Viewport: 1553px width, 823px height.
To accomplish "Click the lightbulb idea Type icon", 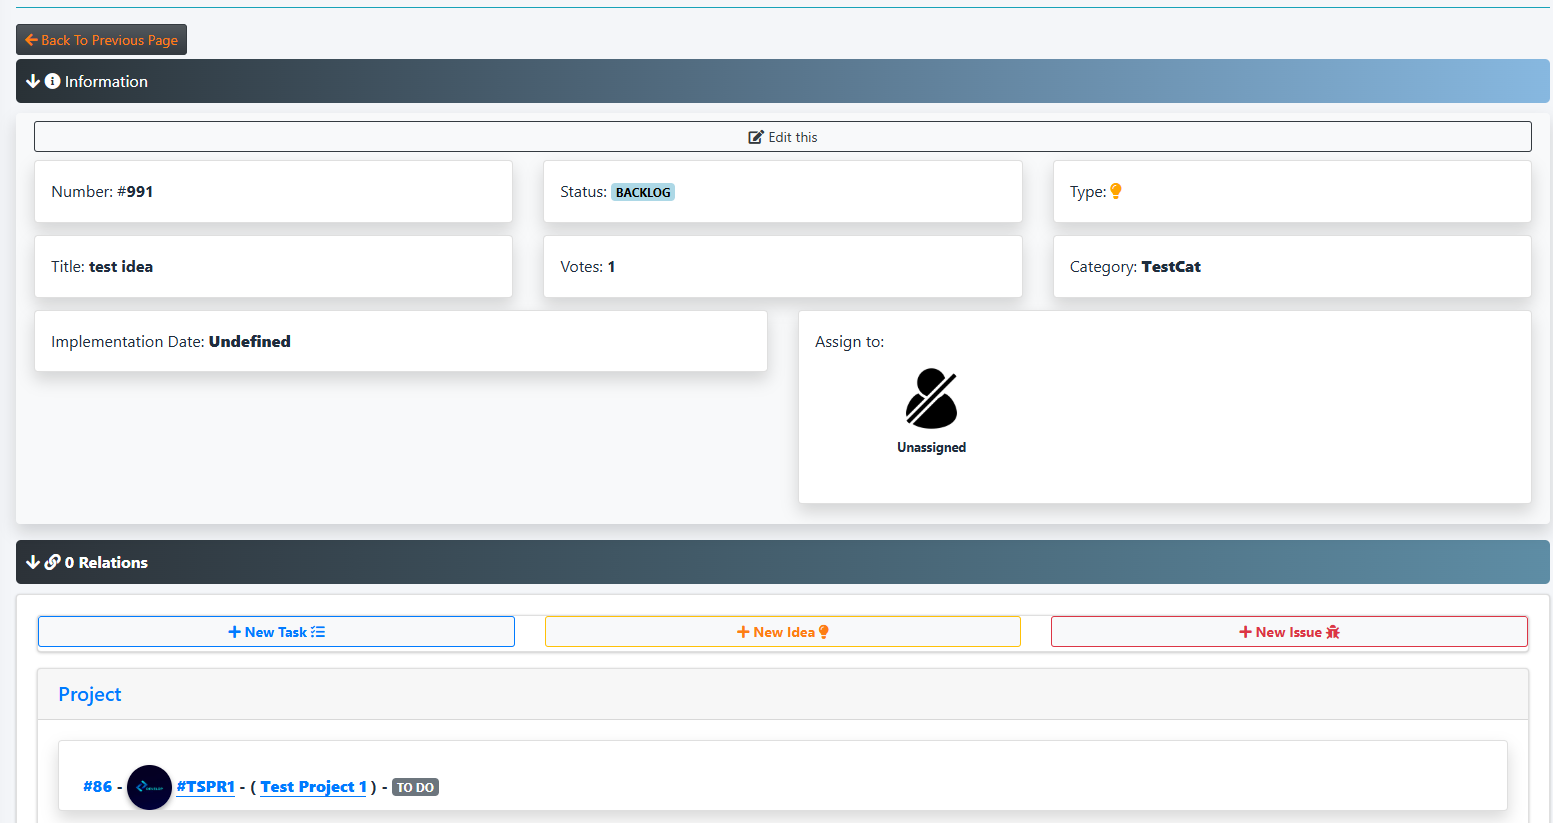I will click(x=1116, y=191).
